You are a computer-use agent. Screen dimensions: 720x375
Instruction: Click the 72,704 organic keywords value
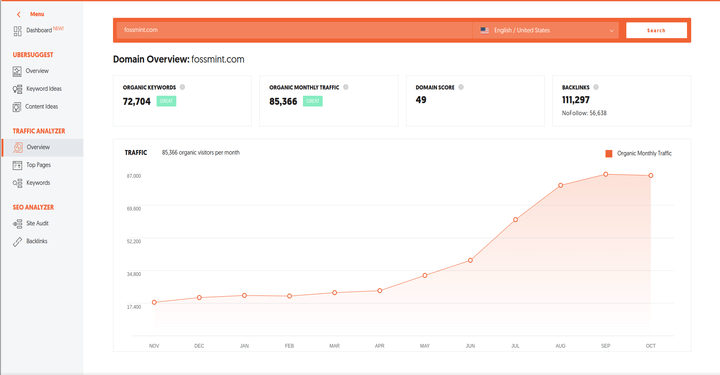[137, 102]
